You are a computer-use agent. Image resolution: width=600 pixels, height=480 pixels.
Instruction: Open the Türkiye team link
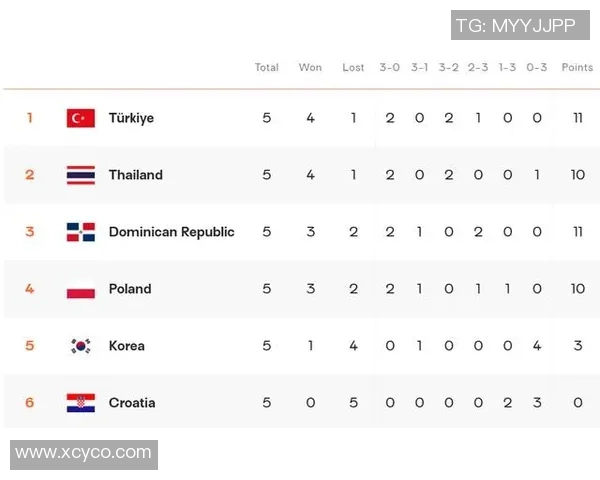(x=131, y=118)
